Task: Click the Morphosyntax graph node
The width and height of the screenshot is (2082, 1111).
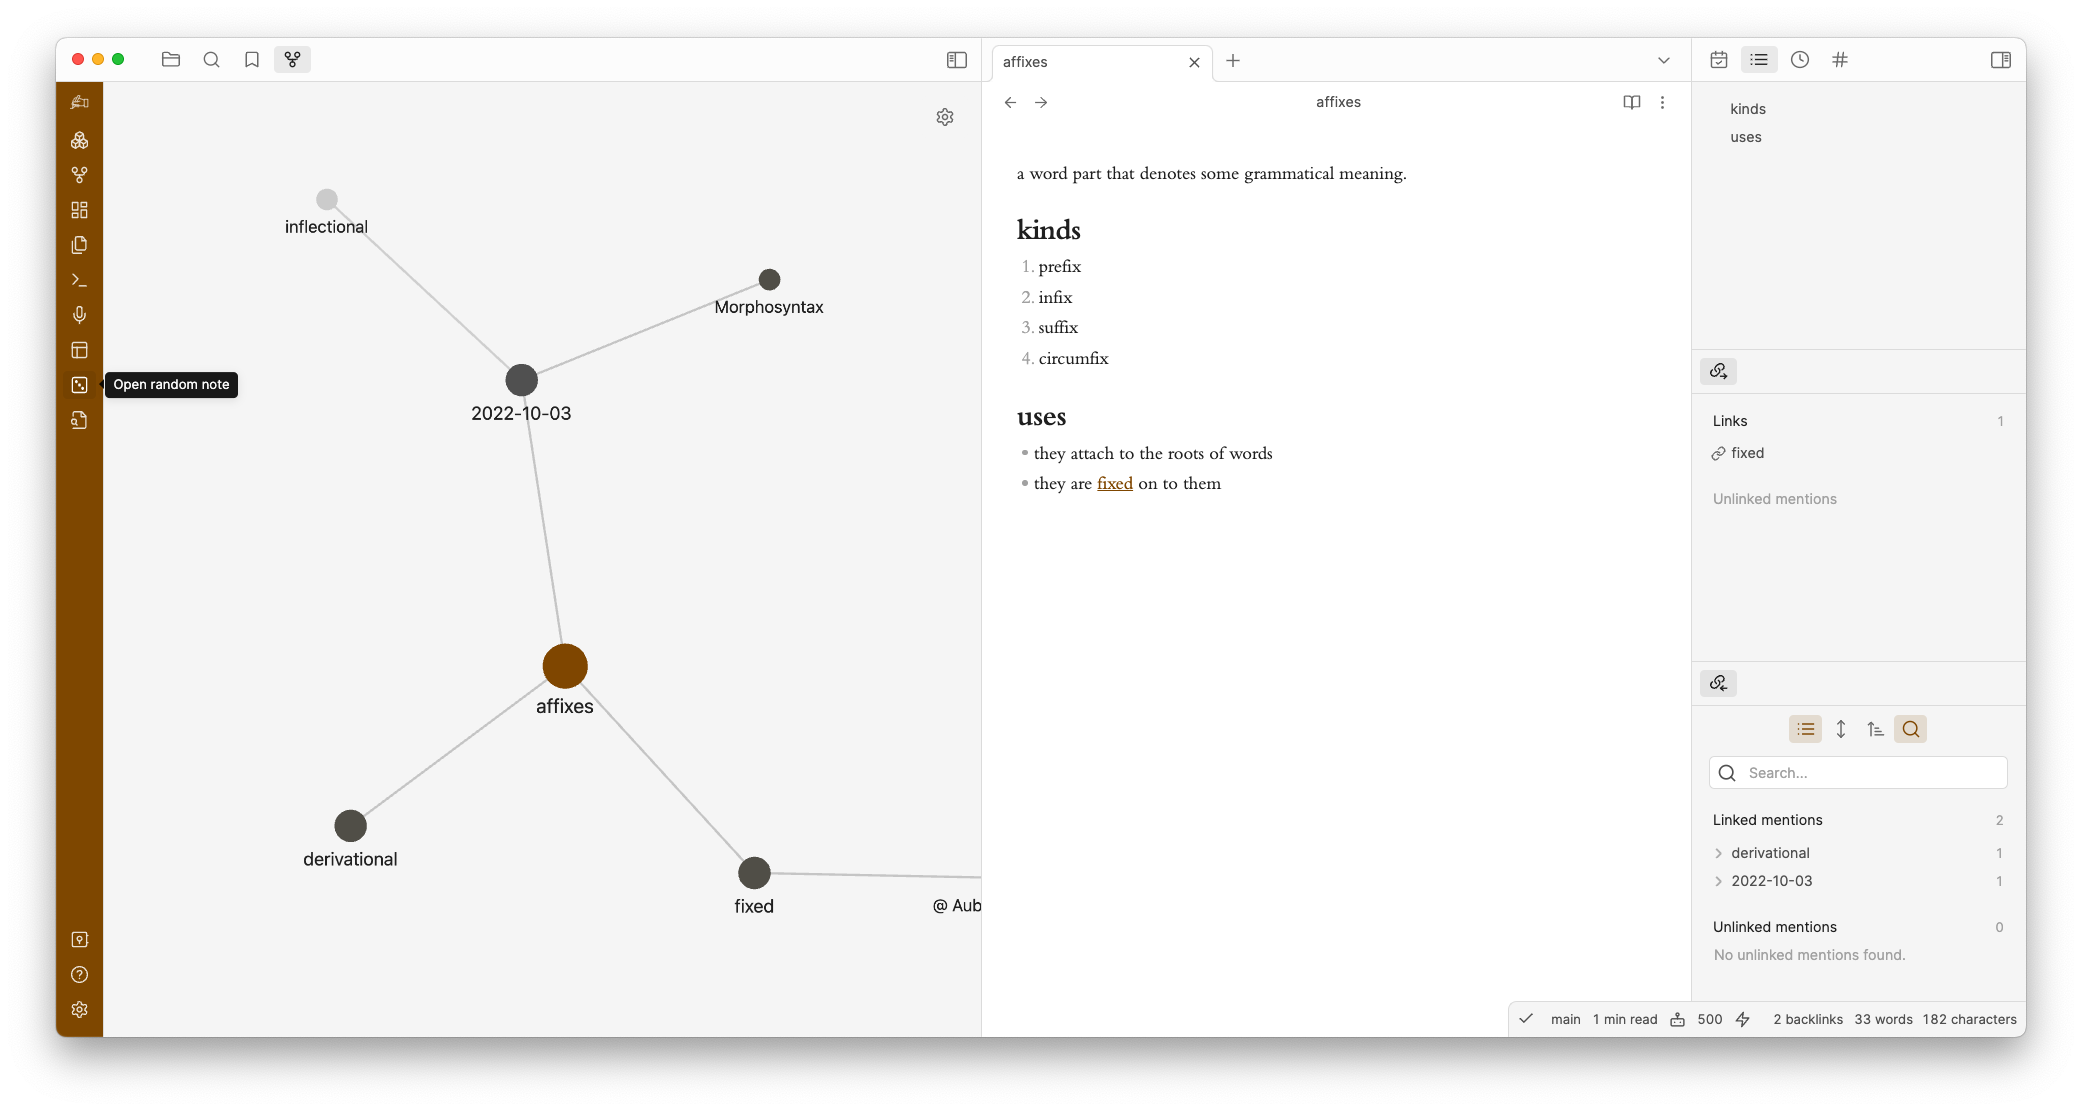Action: coord(769,279)
